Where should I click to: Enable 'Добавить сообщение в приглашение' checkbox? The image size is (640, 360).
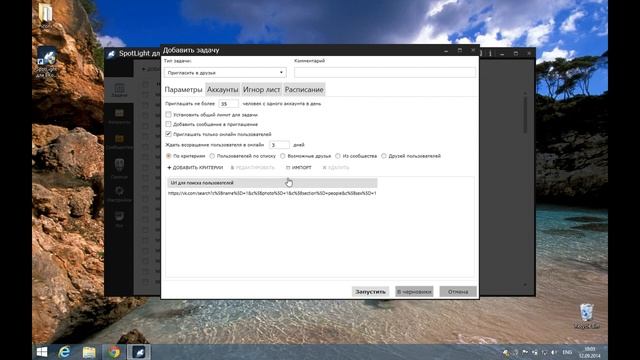pyautogui.click(x=168, y=124)
